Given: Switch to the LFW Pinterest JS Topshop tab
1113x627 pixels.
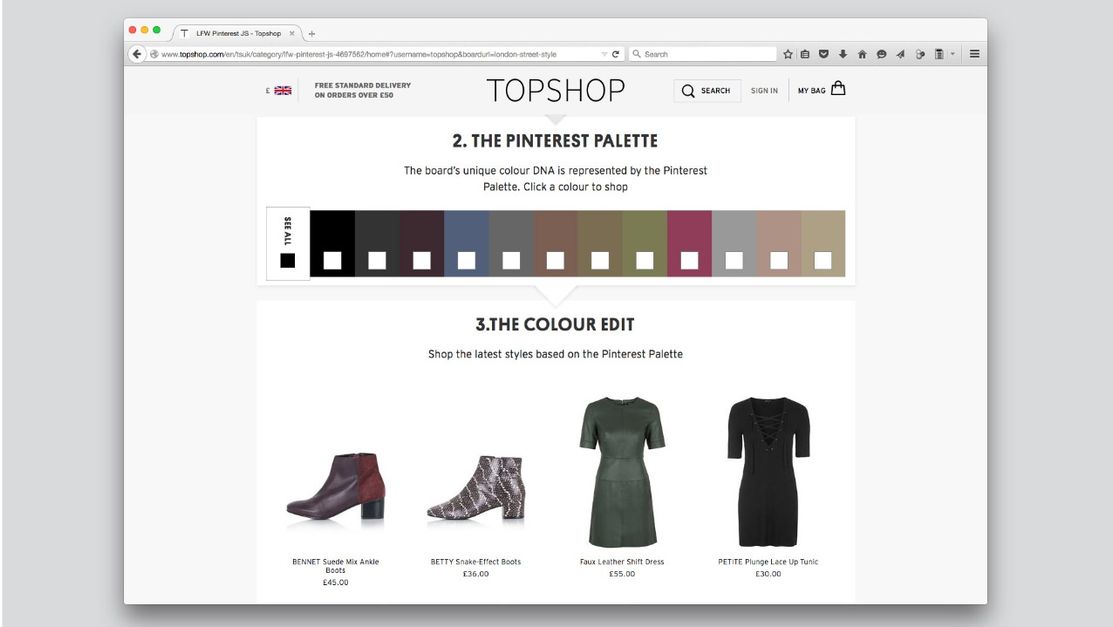Looking at the screenshot, I should (240, 32).
